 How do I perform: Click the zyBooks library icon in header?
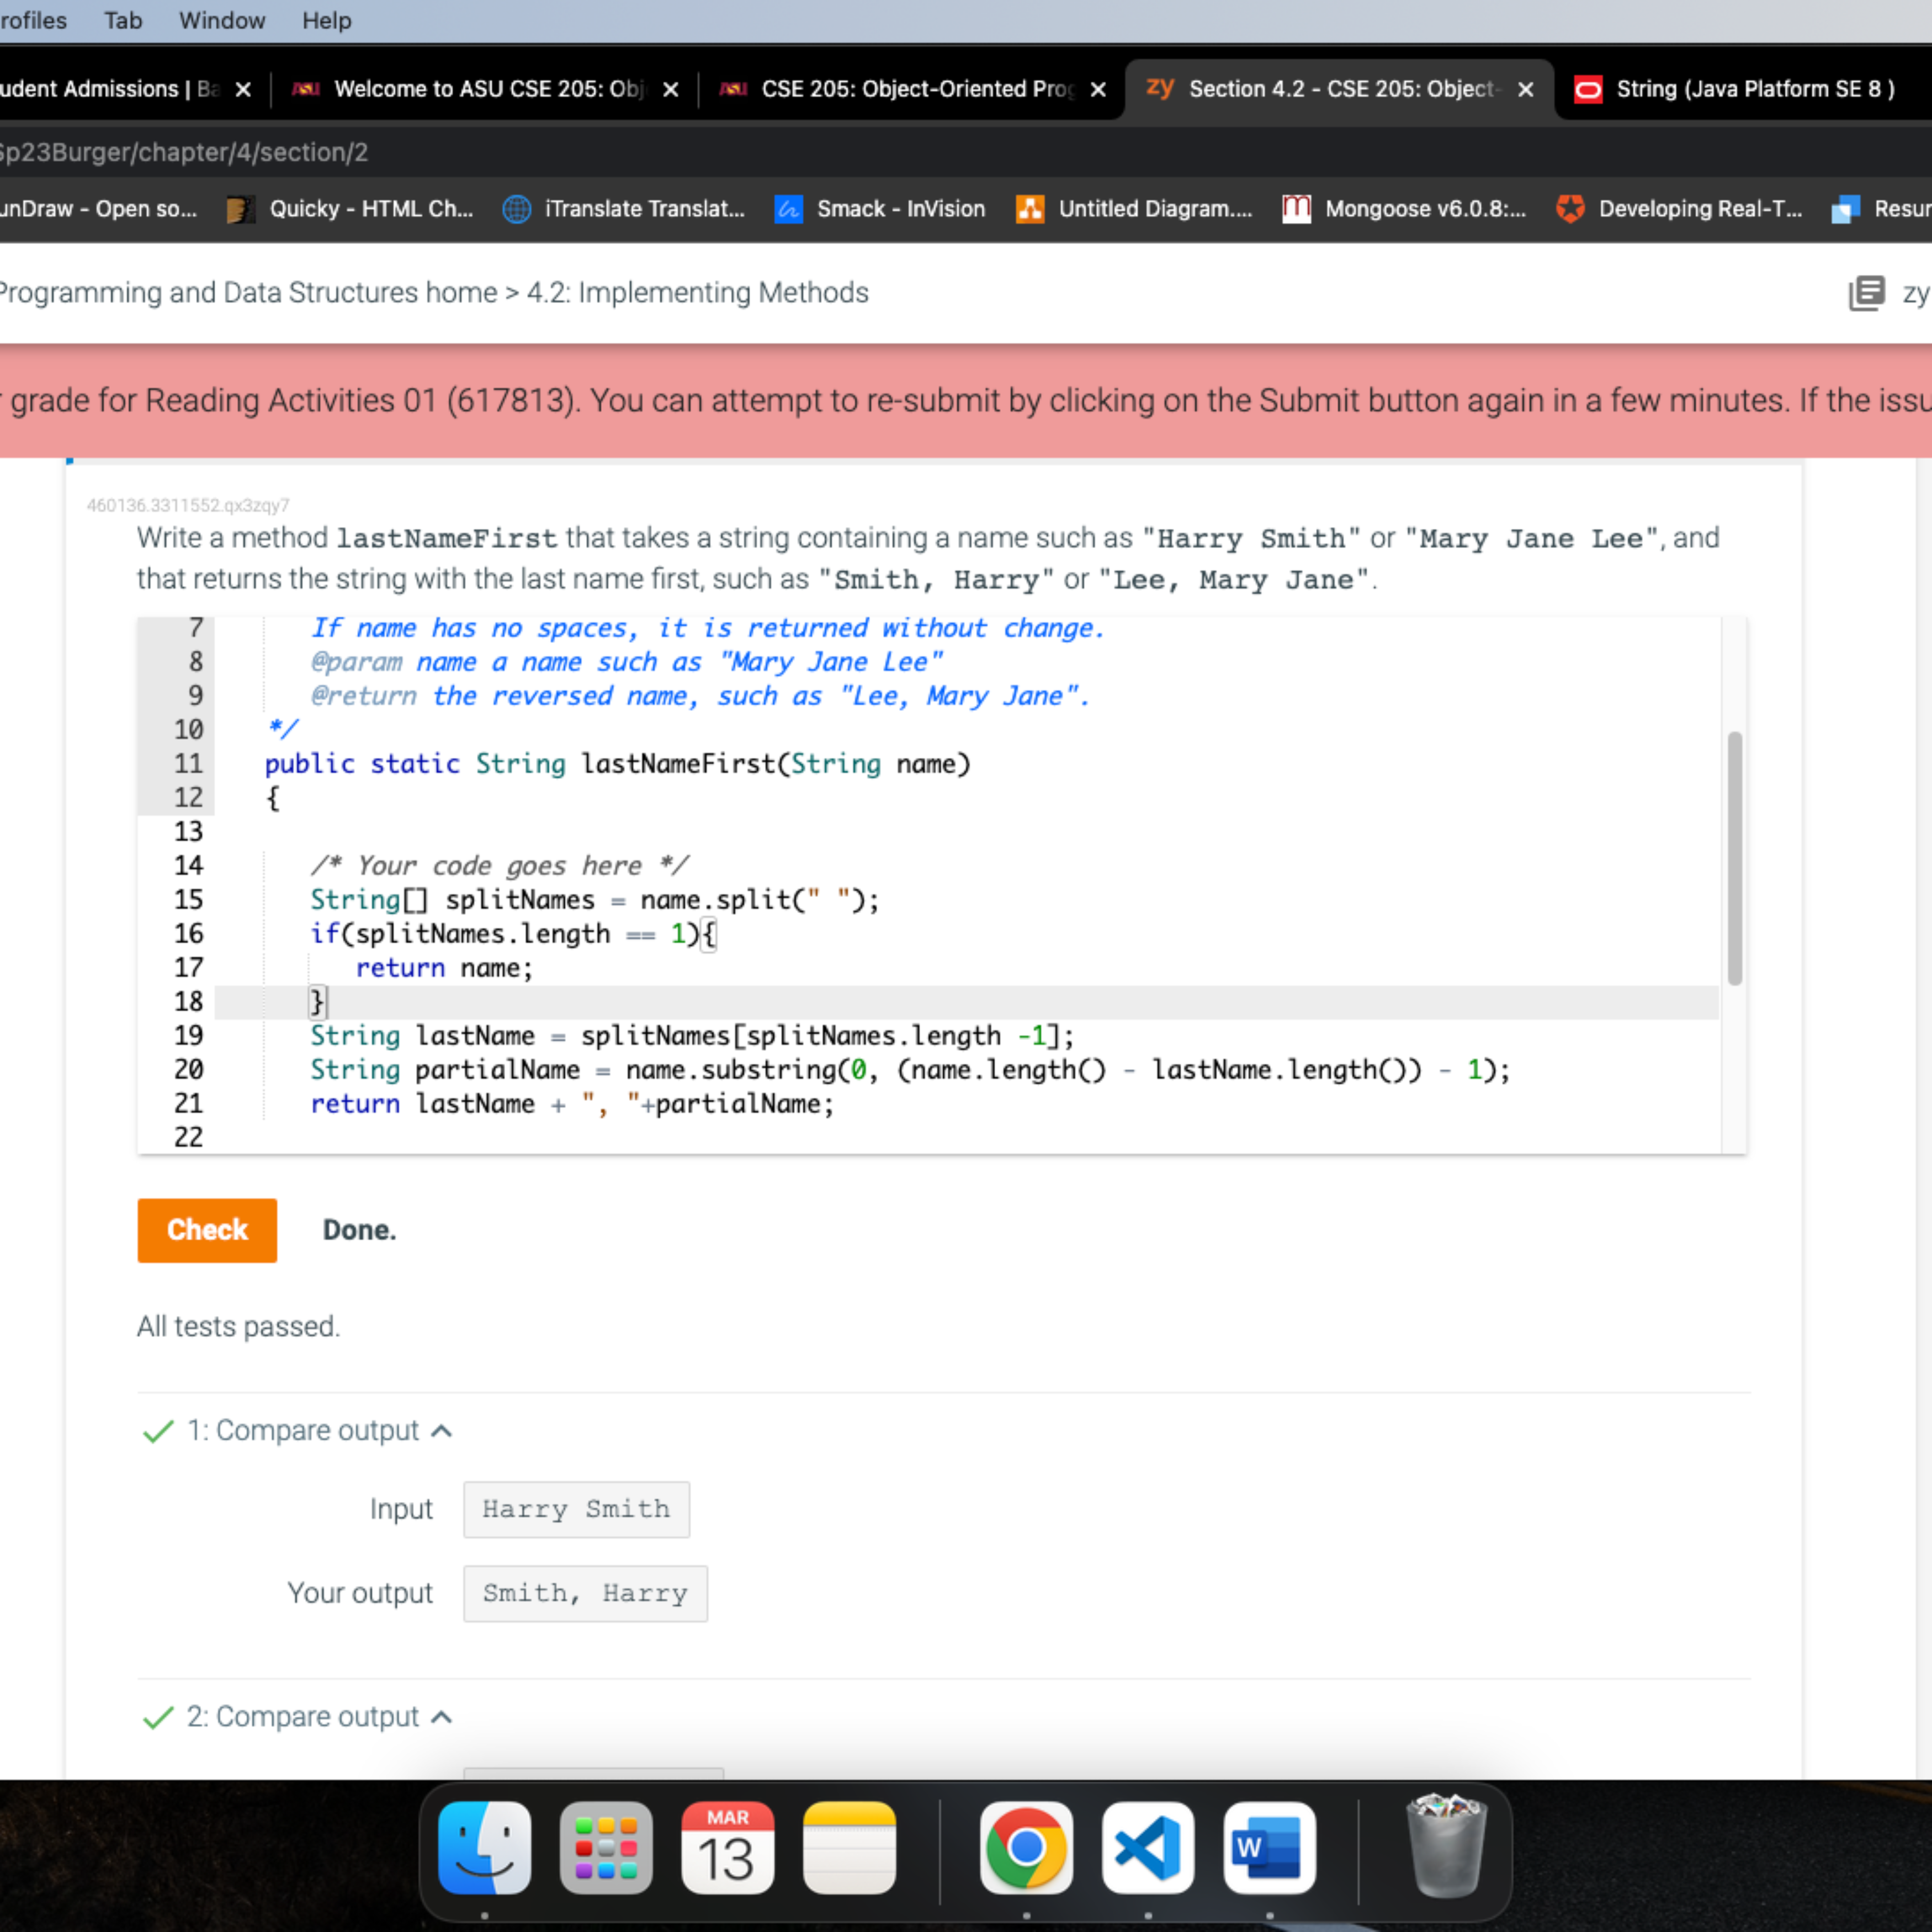coord(1866,293)
